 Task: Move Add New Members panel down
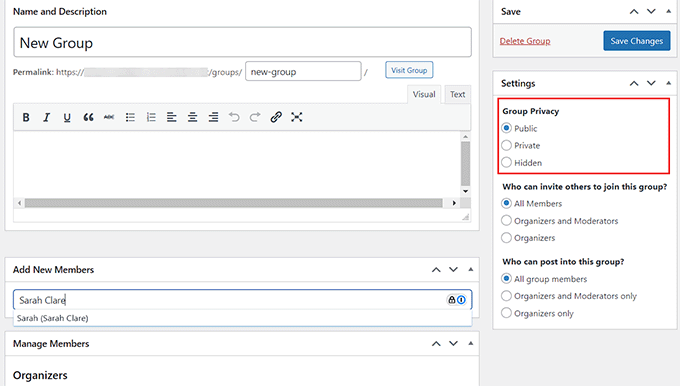click(x=453, y=270)
